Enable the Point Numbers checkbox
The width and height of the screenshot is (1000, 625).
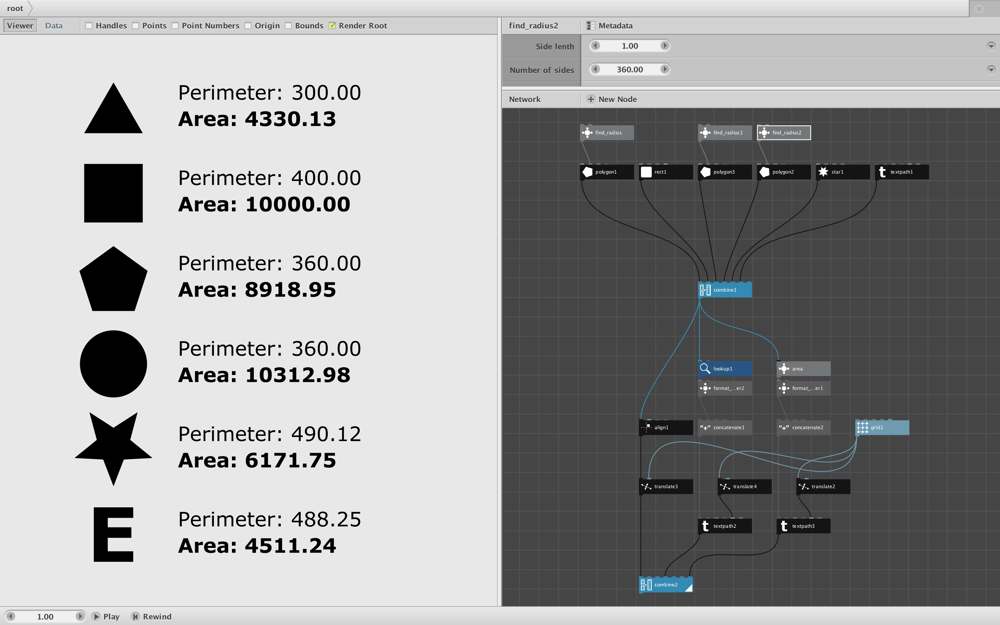point(175,26)
